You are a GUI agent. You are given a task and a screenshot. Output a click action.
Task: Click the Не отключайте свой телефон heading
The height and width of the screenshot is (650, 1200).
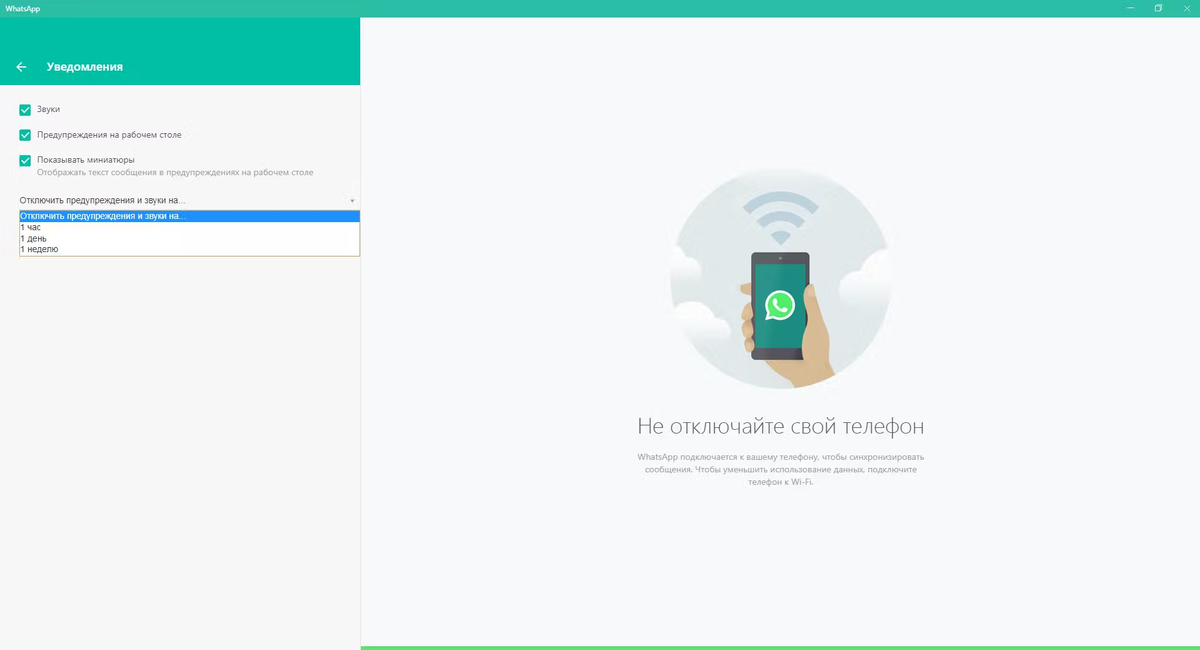coord(780,427)
